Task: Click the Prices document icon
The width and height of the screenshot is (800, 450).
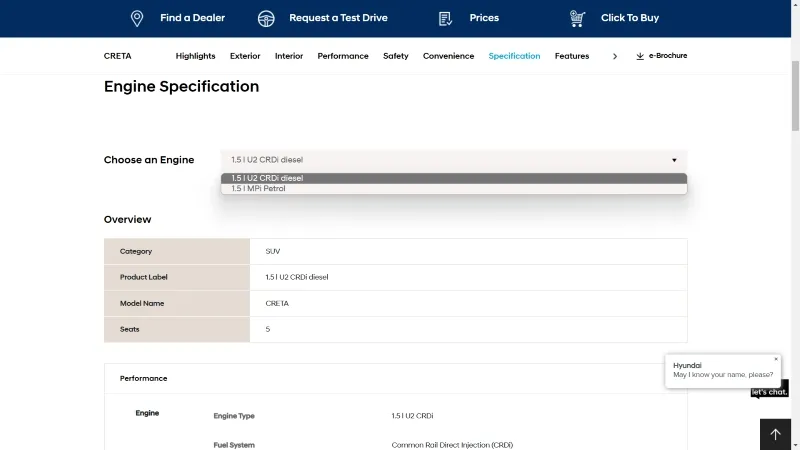Action: (x=445, y=18)
